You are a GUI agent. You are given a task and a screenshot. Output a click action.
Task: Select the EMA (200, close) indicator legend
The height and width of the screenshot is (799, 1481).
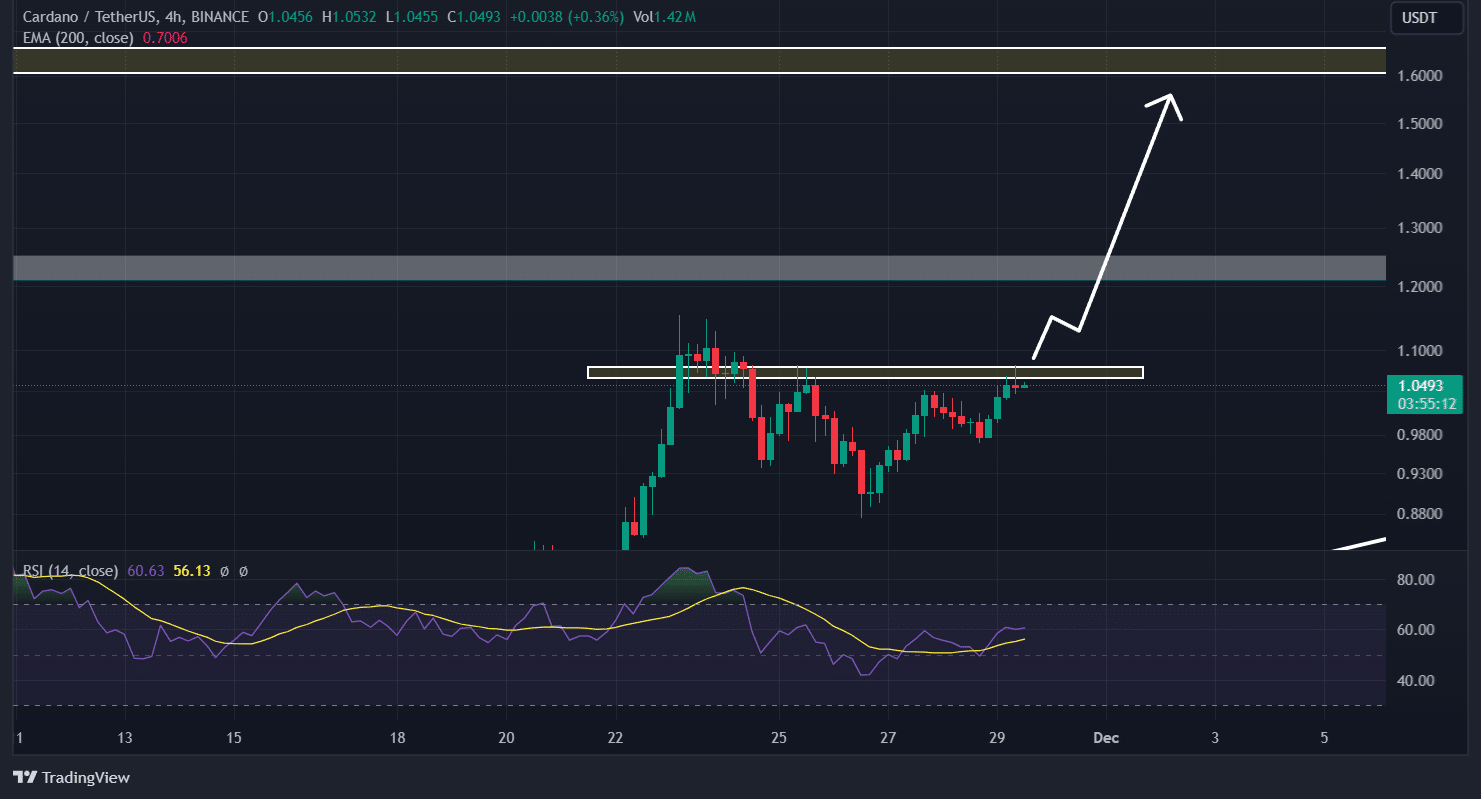(78, 38)
